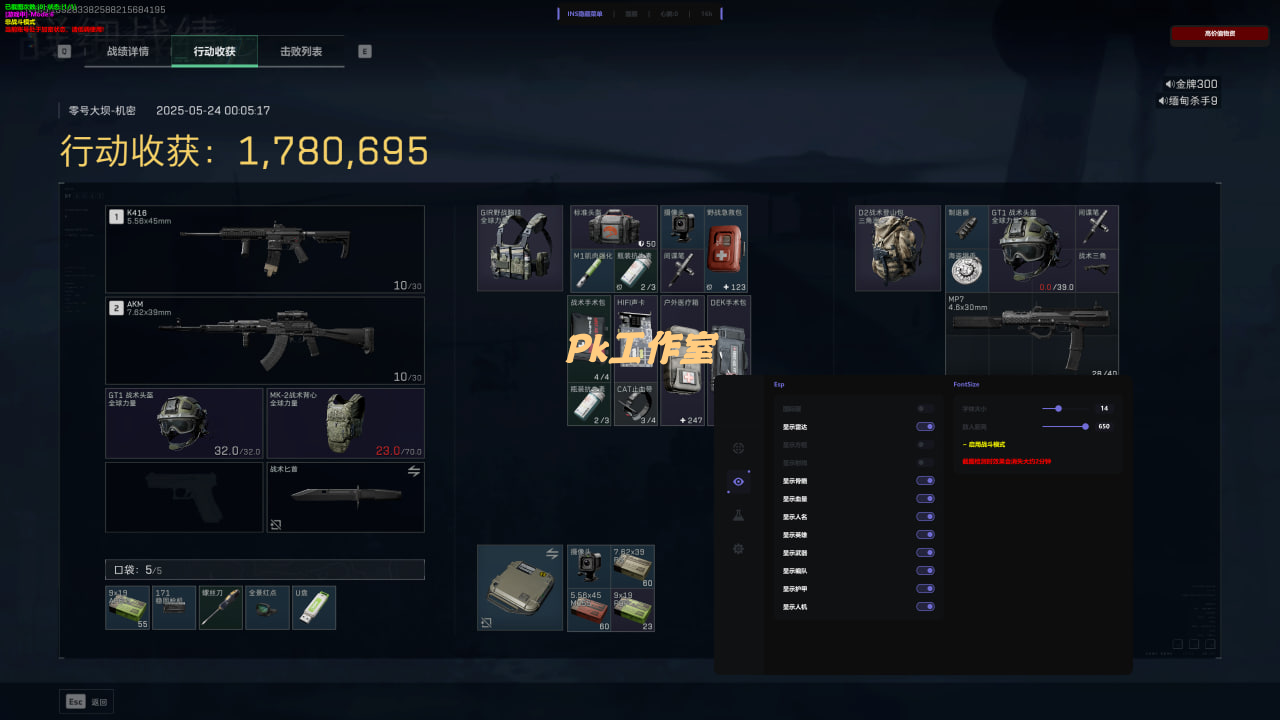Select the HIFI sound card item

point(636,339)
